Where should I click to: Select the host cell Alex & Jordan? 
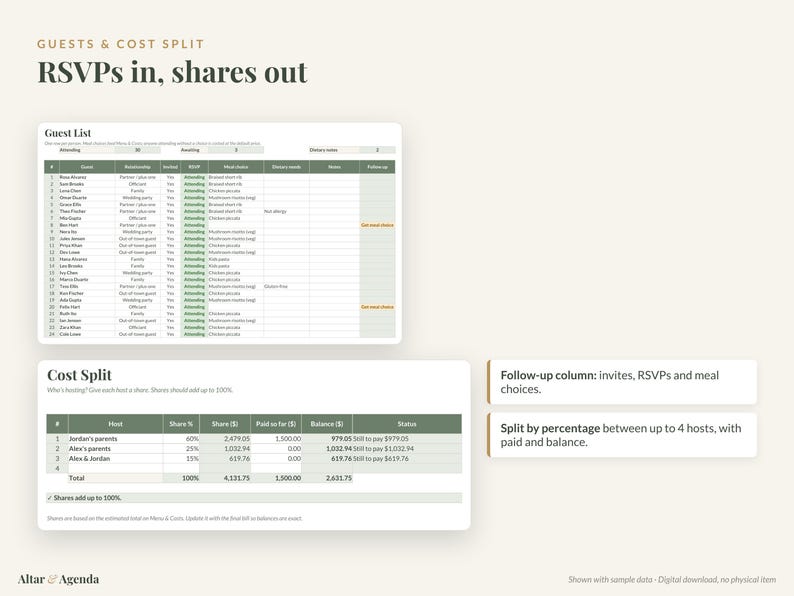point(115,459)
